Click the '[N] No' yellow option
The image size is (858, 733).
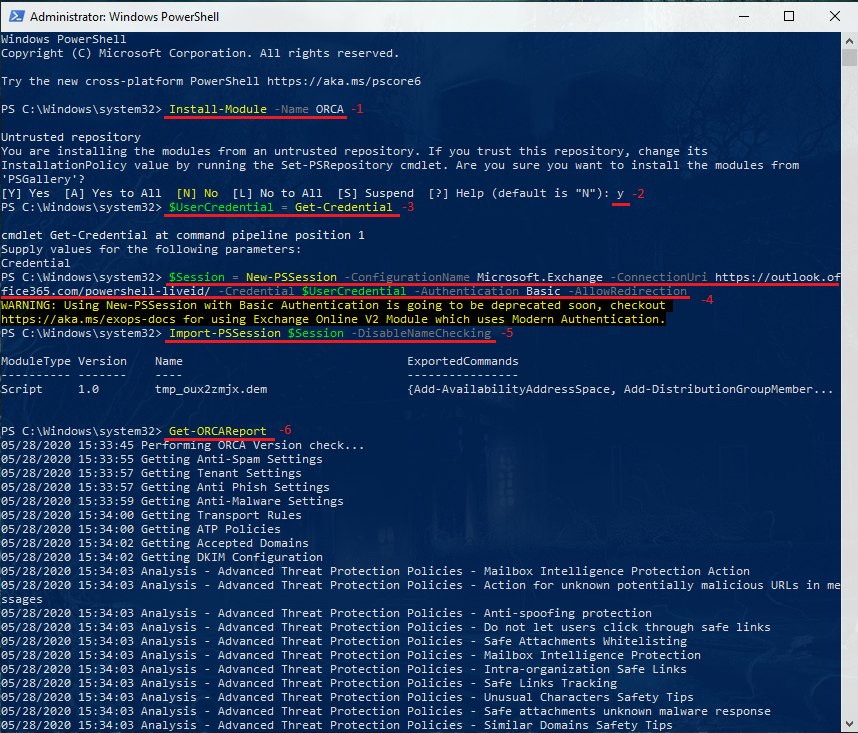tap(197, 193)
